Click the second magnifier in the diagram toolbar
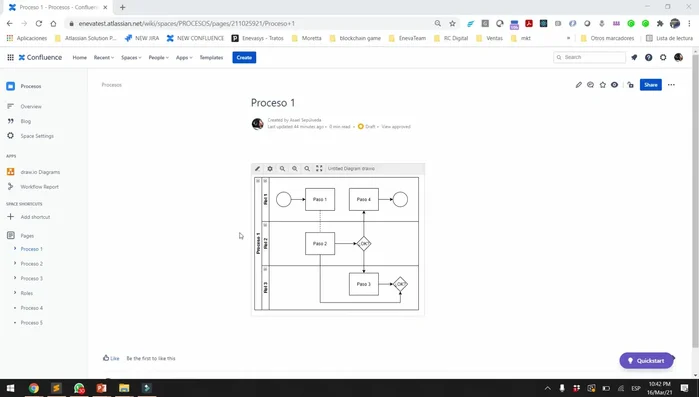 pos(295,168)
